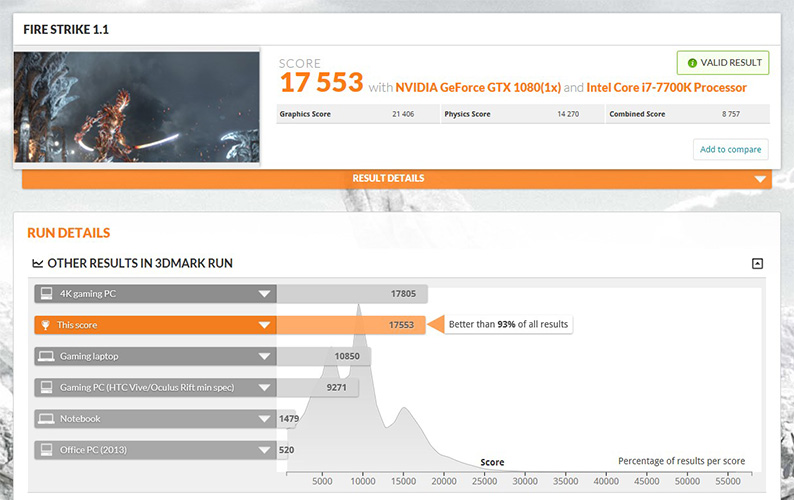Click the Graphics Score value 21 406
The image size is (794, 500).
coord(403,114)
